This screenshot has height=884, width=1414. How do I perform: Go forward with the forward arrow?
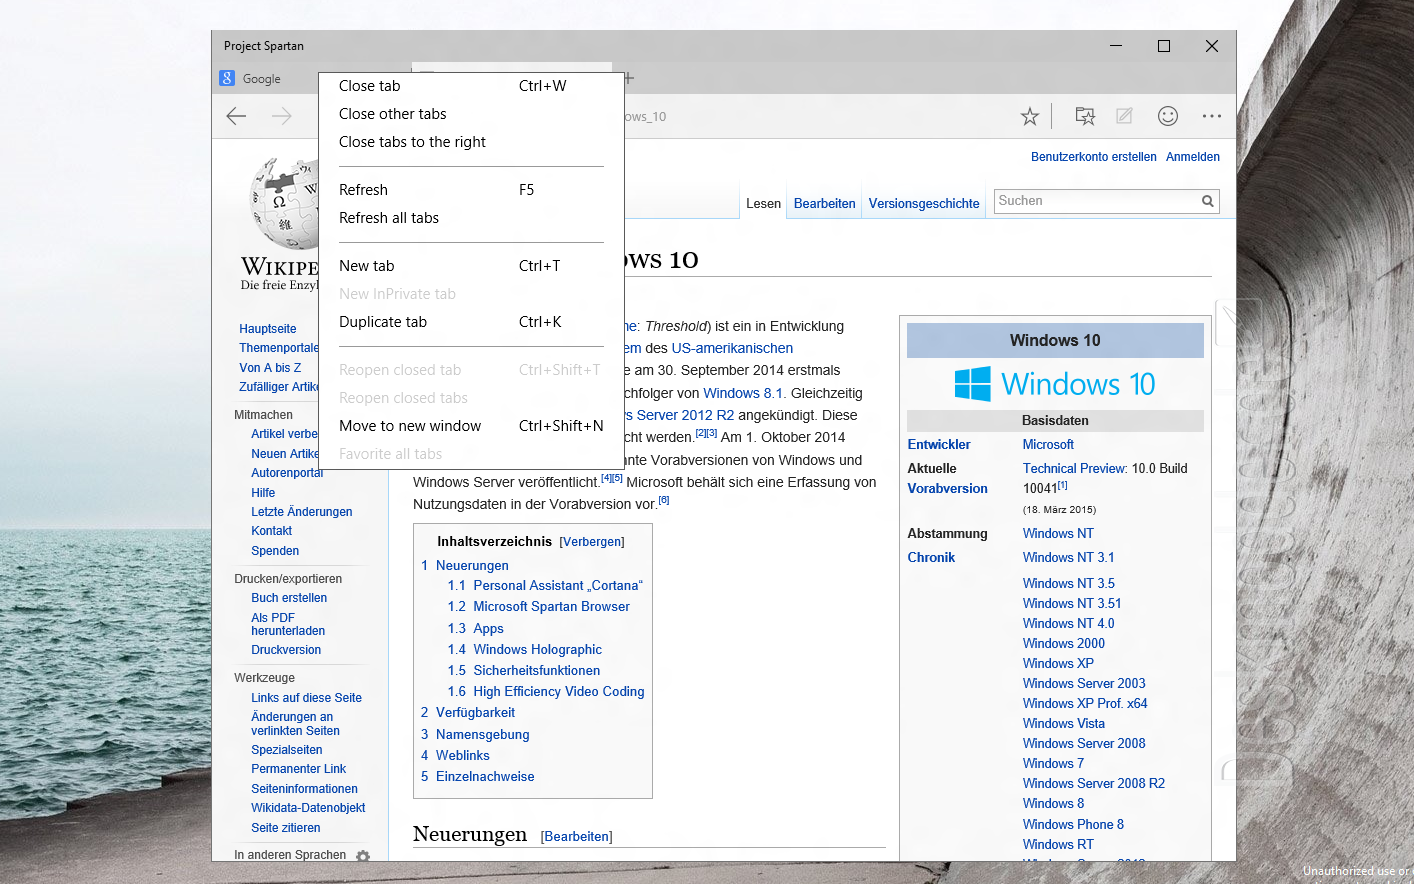tap(282, 116)
